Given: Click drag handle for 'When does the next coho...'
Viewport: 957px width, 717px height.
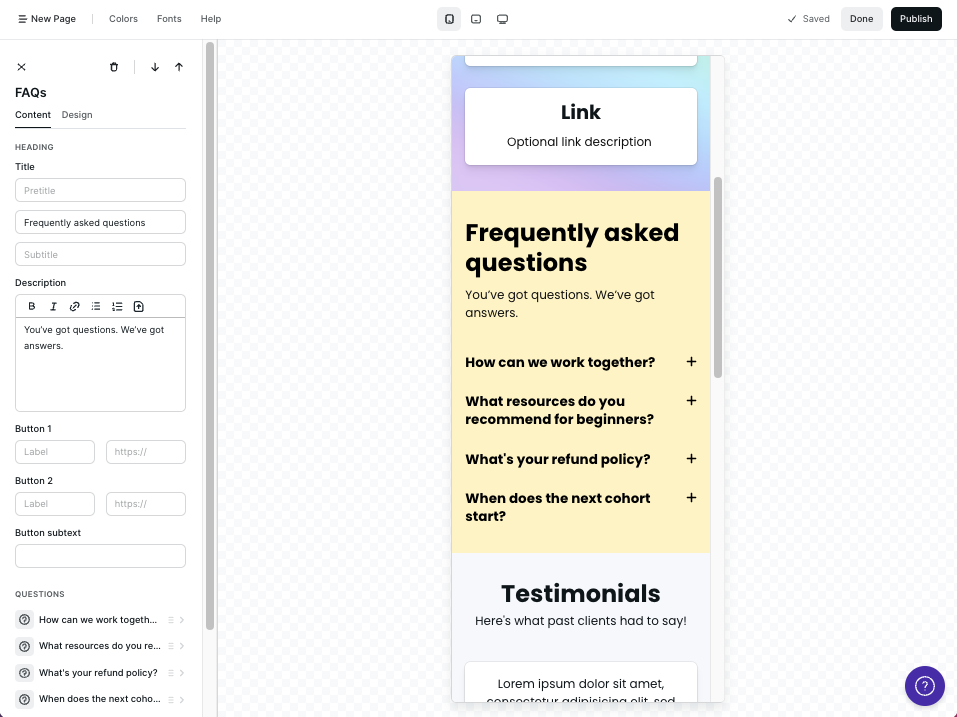Looking at the screenshot, I should tap(171, 699).
